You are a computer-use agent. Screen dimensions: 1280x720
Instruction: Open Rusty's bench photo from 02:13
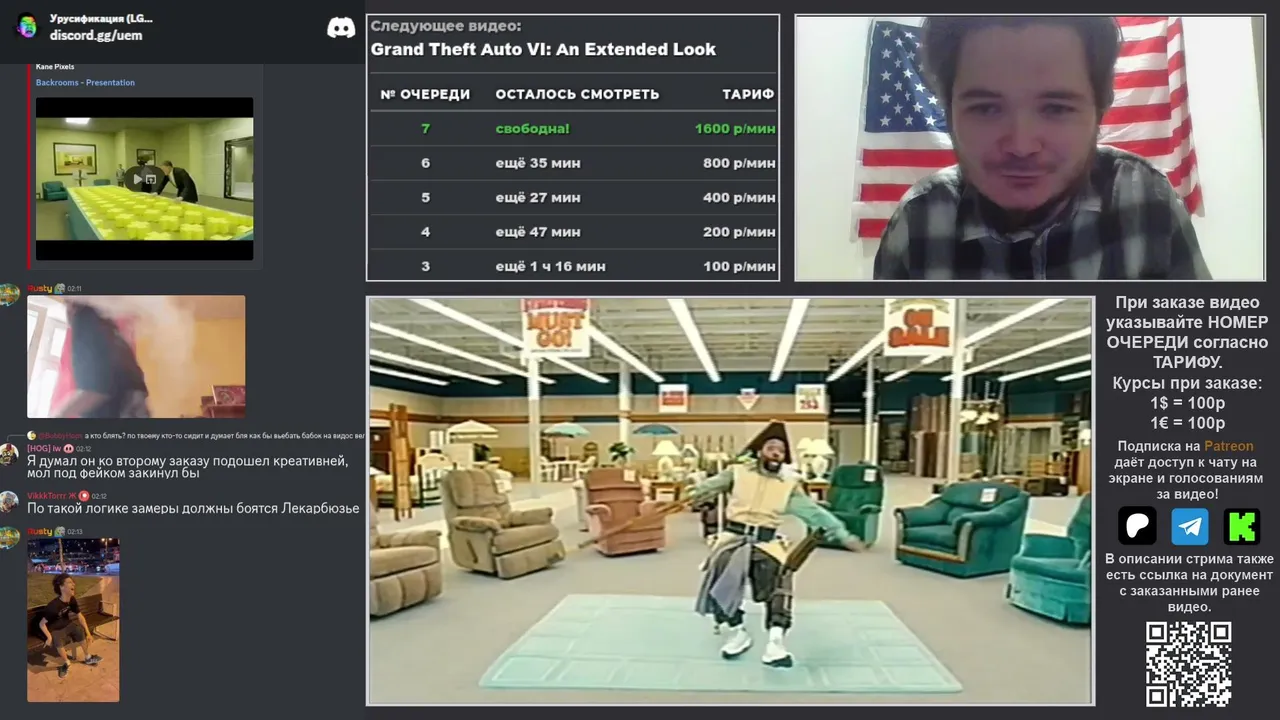tap(73, 620)
